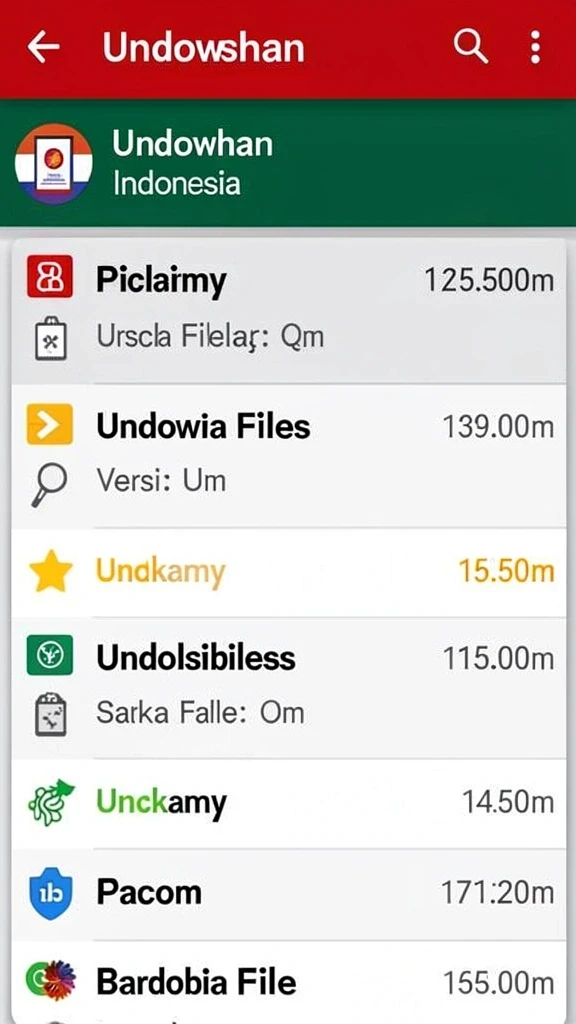The width and height of the screenshot is (576, 1024).
Task: Tap the yellow Undowia Files arrow icon
Action: click(x=50, y=424)
